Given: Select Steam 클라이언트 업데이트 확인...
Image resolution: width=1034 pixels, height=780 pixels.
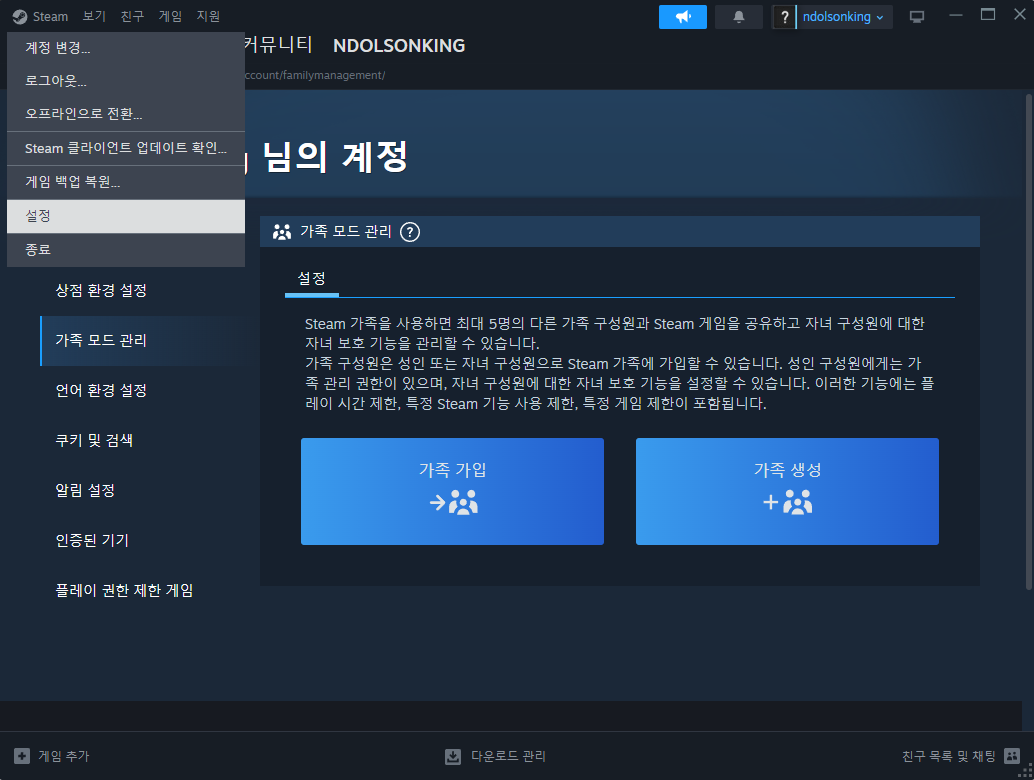Looking at the screenshot, I should pos(126,148).
